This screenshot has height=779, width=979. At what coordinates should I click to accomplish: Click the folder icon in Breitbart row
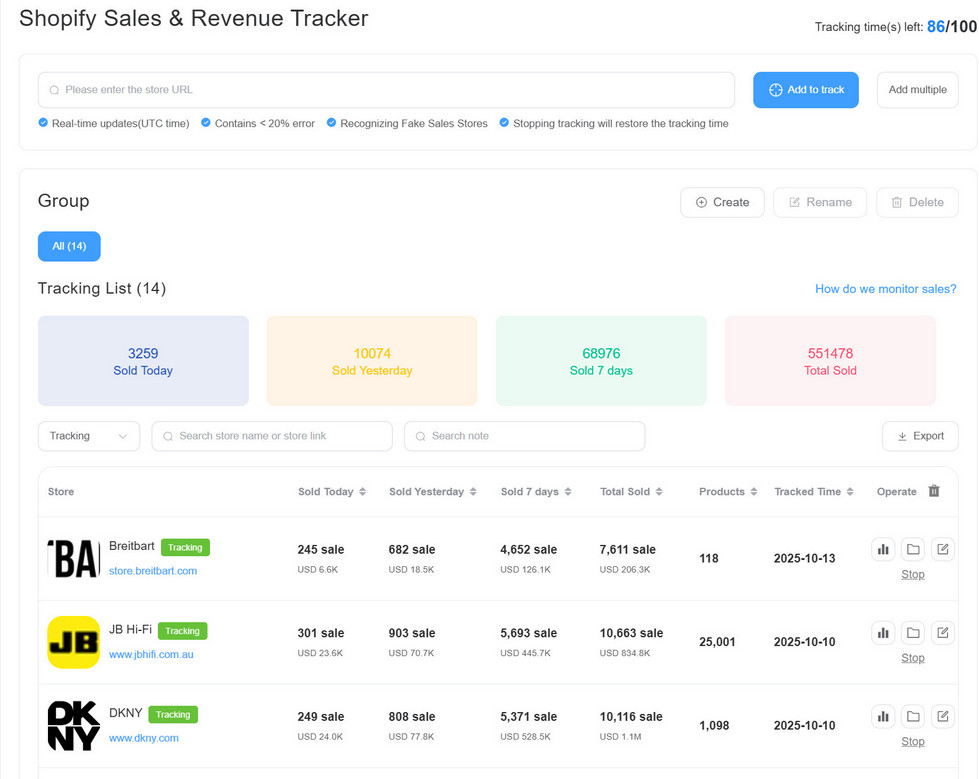913,549
